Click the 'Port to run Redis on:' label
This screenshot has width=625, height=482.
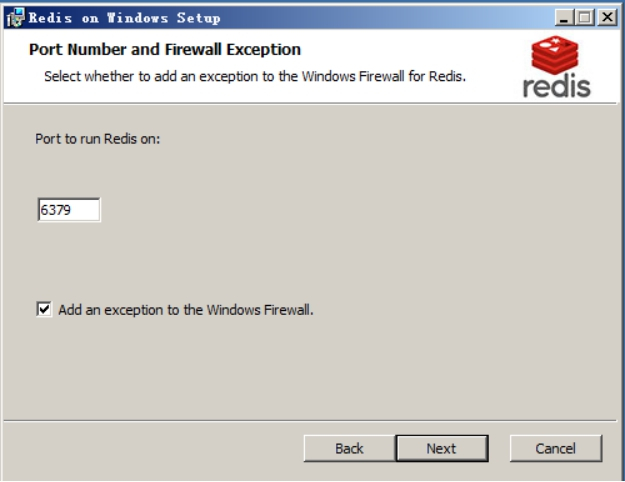pos(98,139)
